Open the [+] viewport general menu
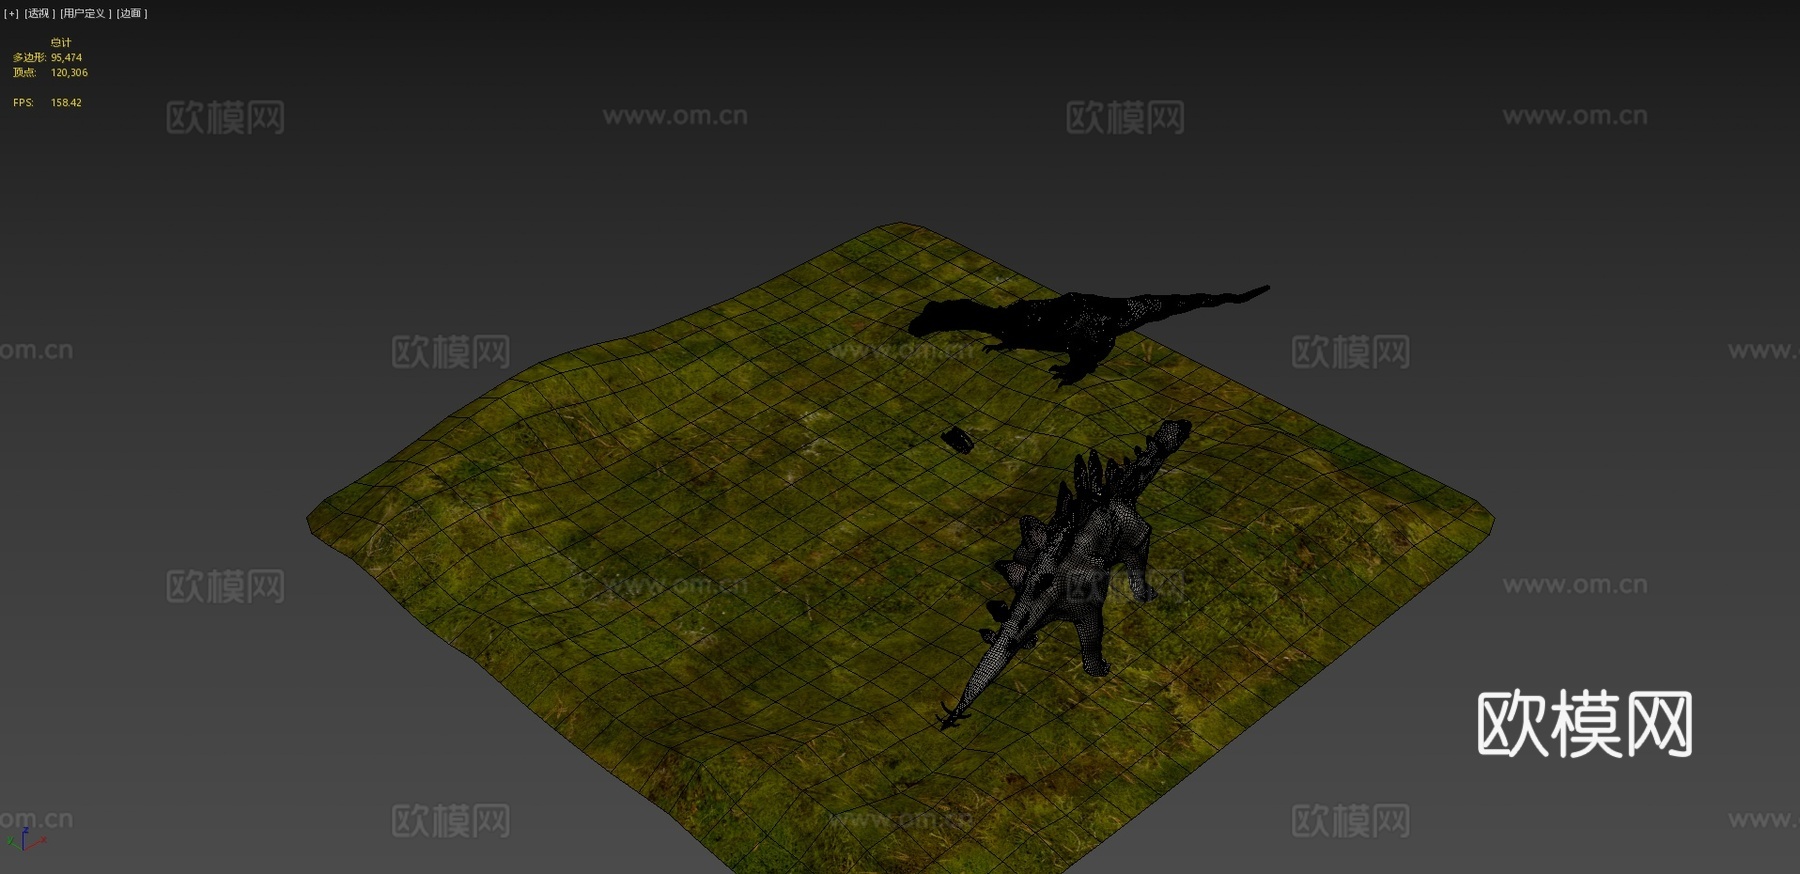The height and width of the screenshot is (874, 1800). (x=12, y=13)
